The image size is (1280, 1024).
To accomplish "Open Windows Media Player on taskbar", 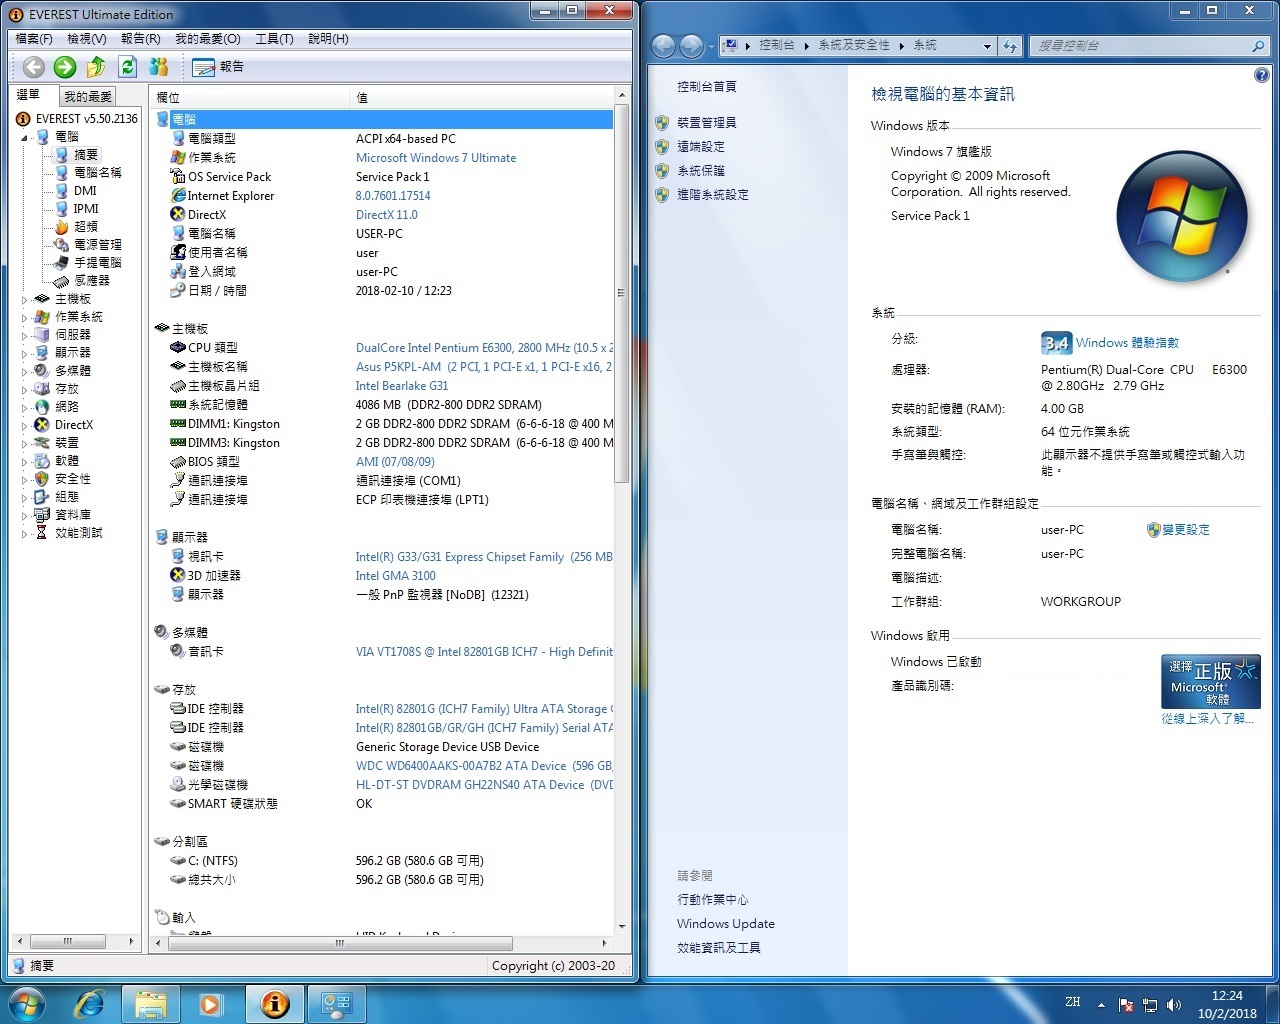I will click(x=210, y=1004).
